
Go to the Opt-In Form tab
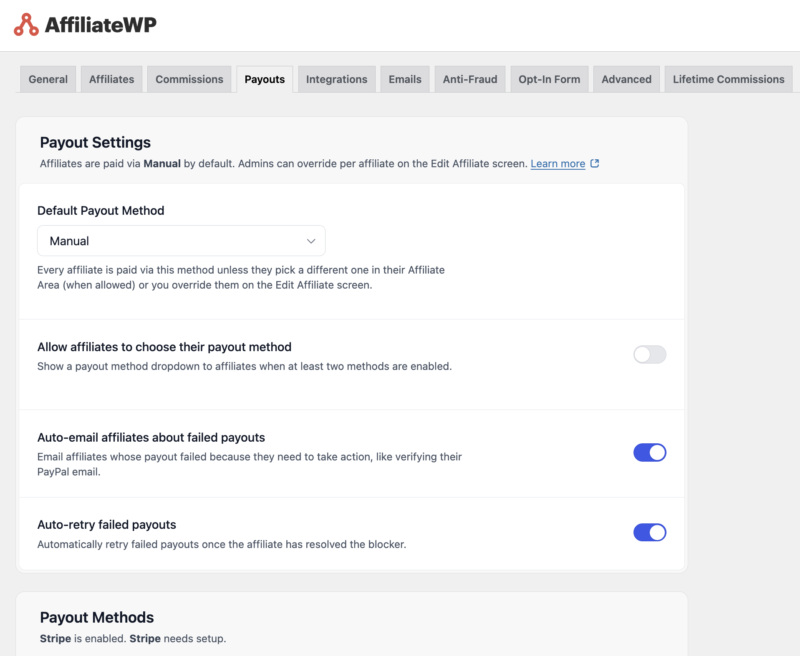point(549,79)
